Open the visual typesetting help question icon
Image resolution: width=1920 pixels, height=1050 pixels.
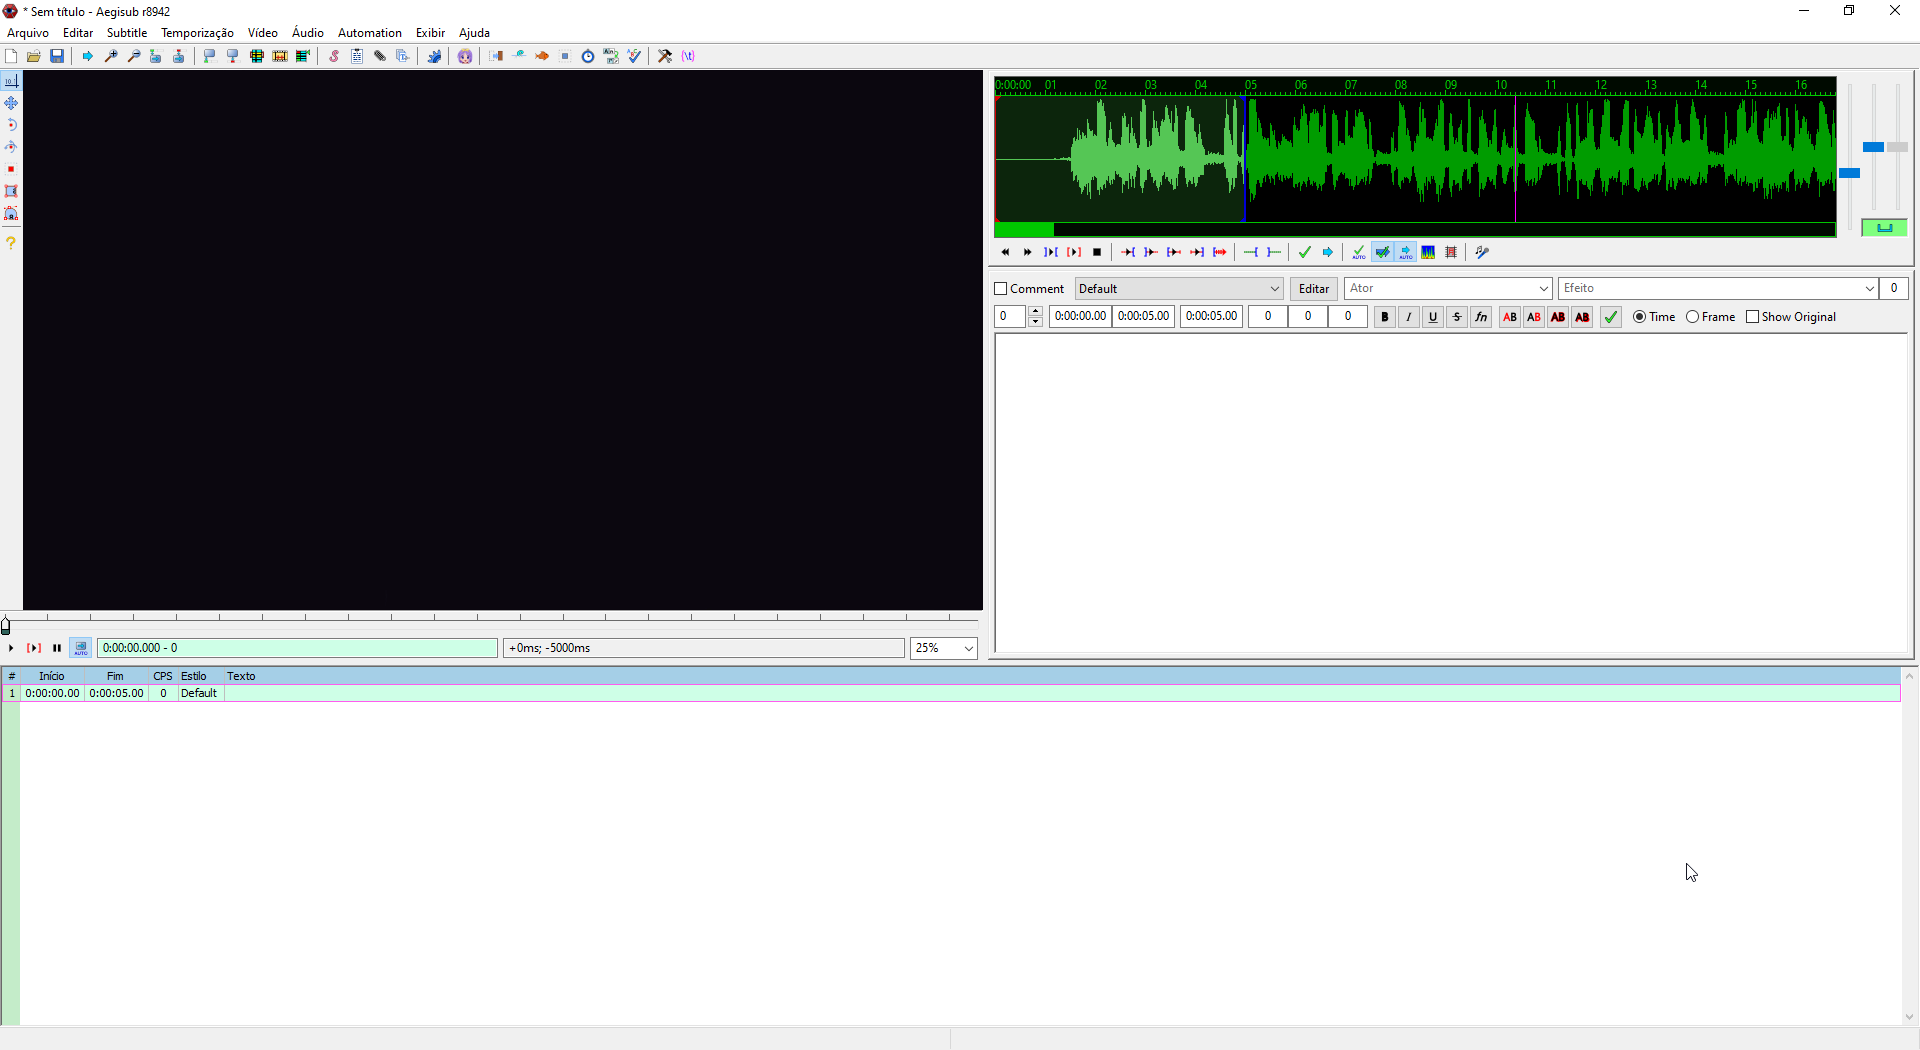(x=11, y=243)
